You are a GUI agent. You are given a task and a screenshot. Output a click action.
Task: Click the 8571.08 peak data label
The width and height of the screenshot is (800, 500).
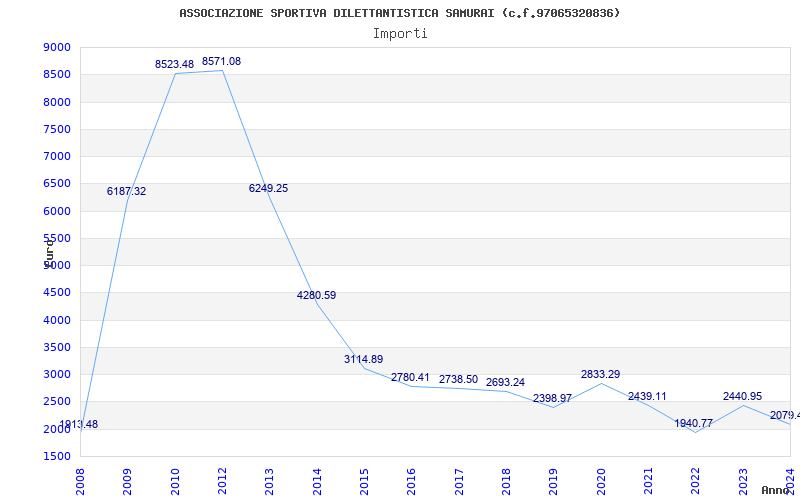point(221,62)
